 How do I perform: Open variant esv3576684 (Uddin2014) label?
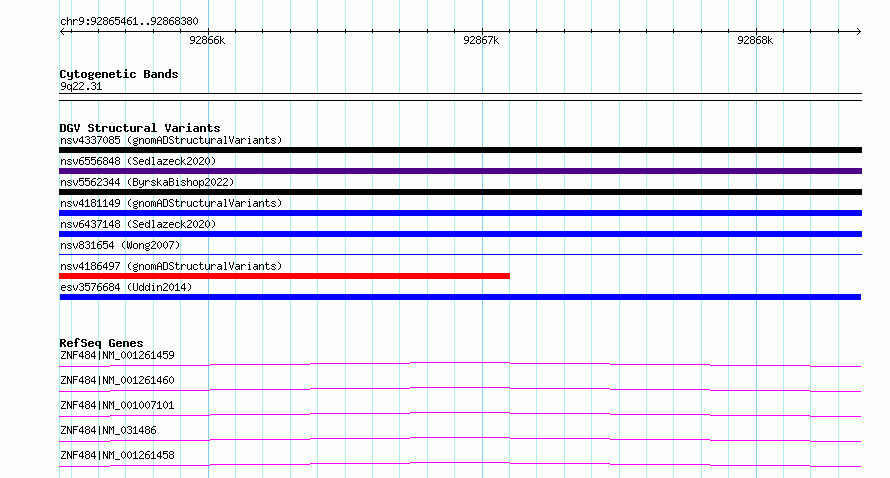[x=126, y=287]
